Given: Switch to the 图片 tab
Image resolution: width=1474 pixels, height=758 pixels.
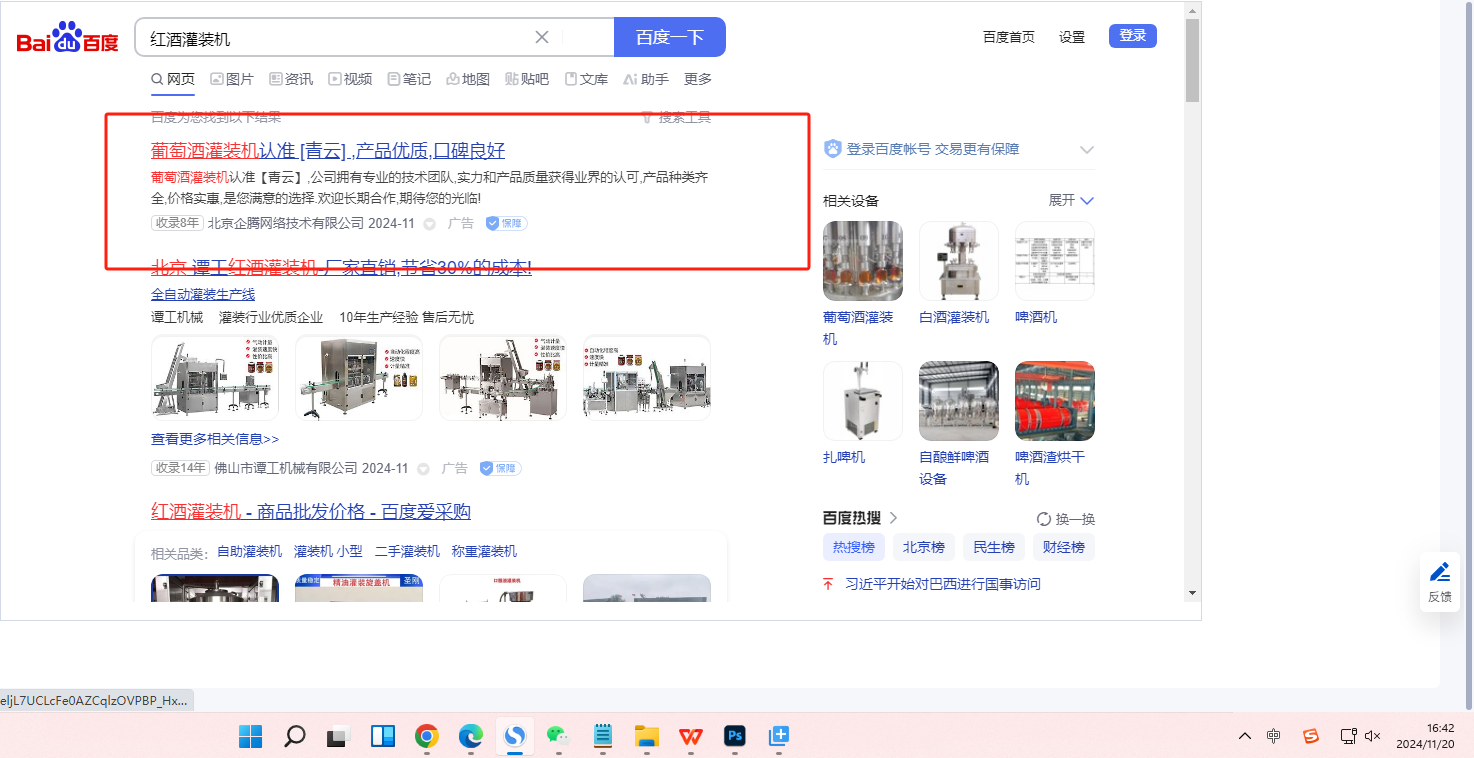Looking at the screenshot, I should 232,79.
